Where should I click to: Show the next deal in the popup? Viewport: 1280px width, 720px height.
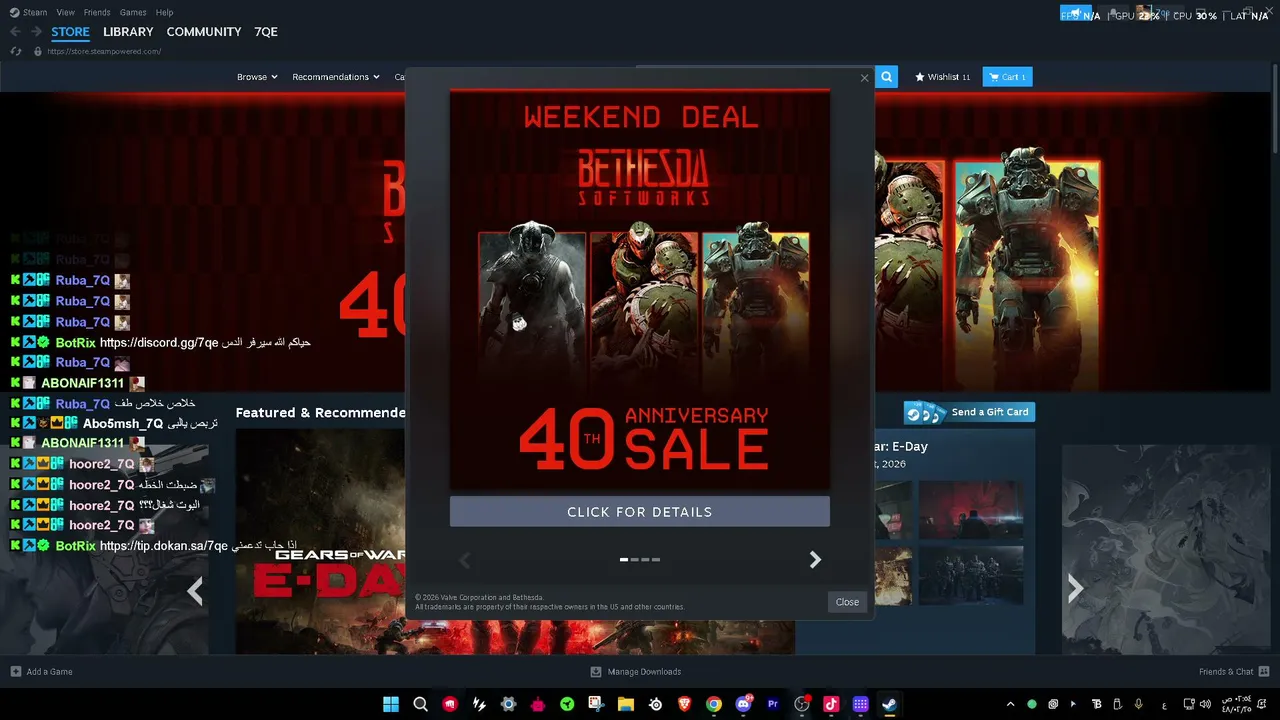pyautogui.click(x=815, y=560)
